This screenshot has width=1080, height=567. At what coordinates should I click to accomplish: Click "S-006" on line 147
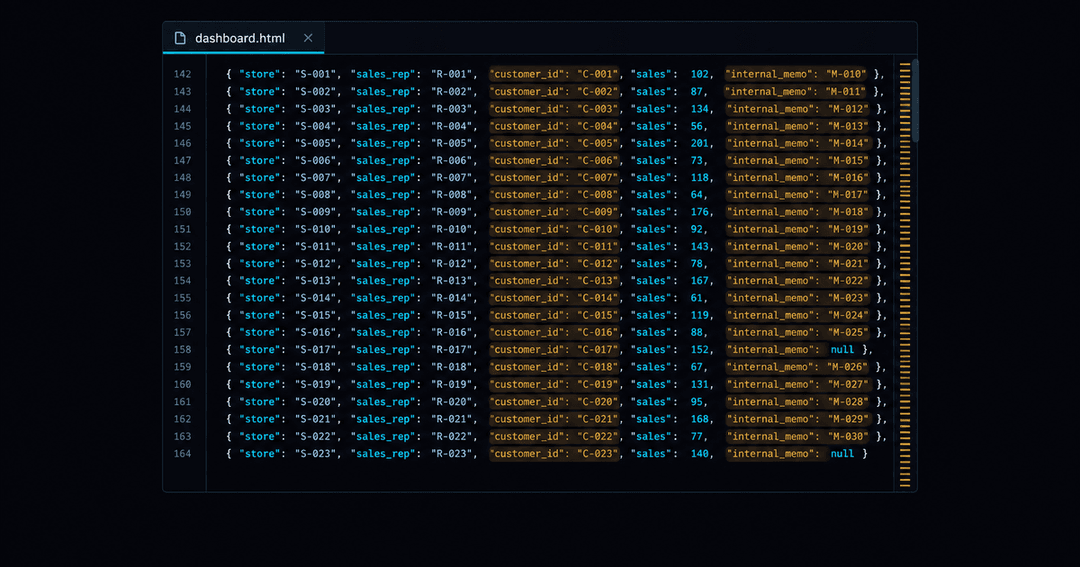(315, 161)
